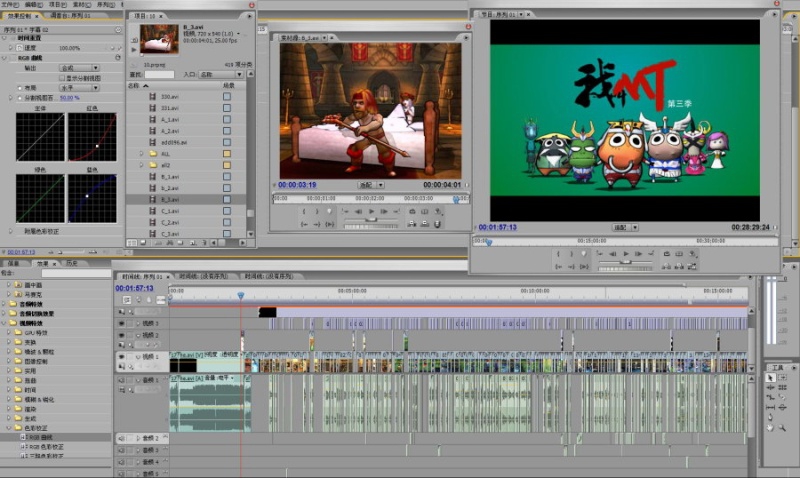The width and height of the screenshot is (800, 478).
Task: Collapse the 视频特效 effects folder
Action: 5,323
